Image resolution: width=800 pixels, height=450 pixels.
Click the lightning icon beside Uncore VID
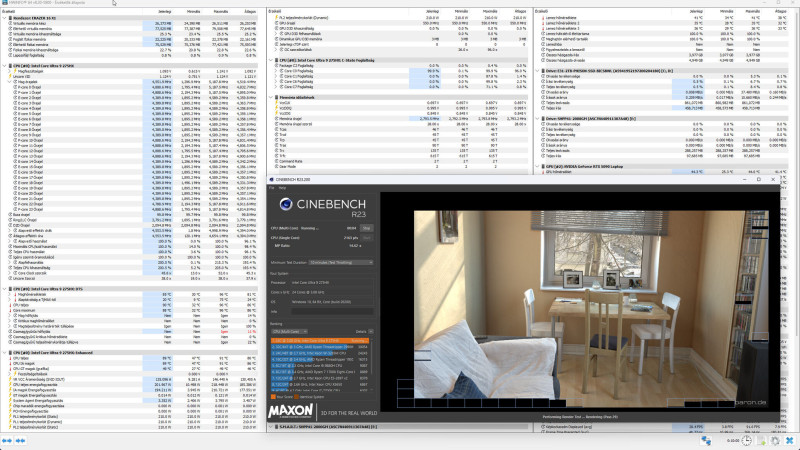11,77
